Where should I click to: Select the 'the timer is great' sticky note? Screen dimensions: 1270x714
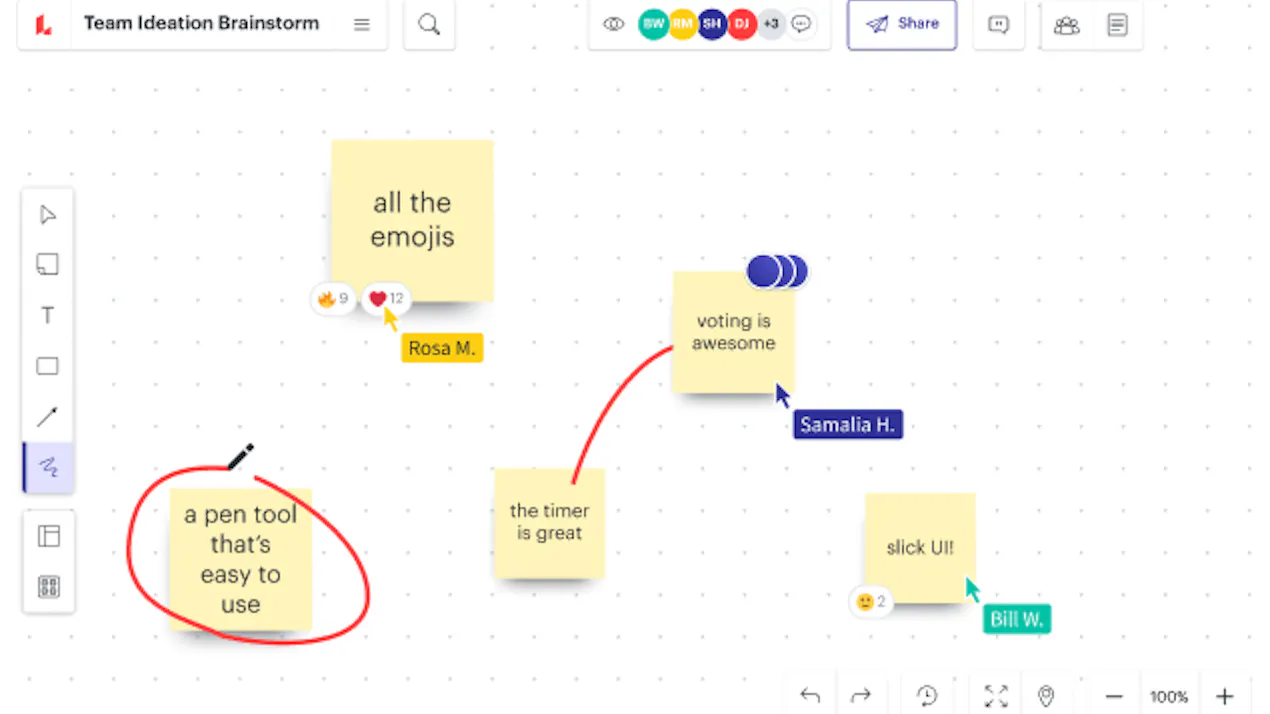pos(550,523)
